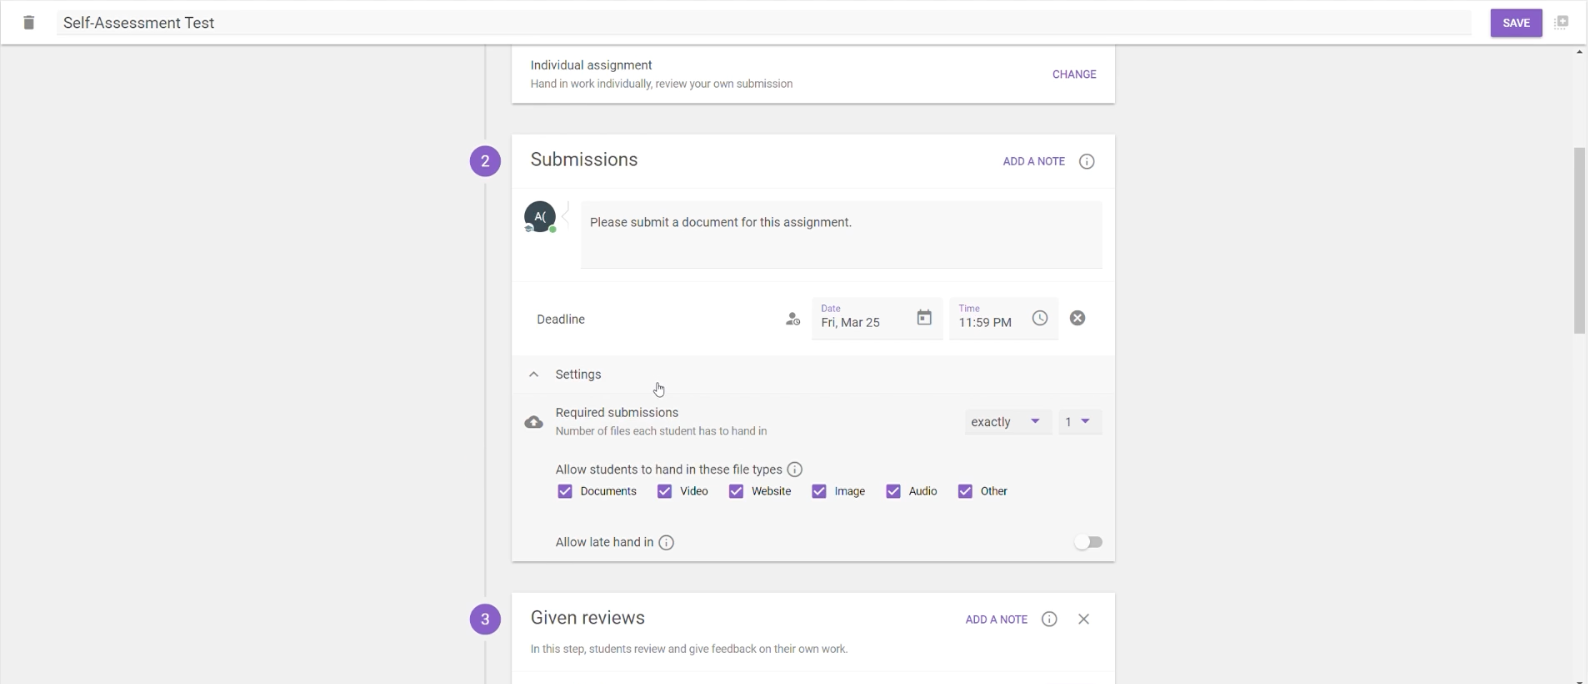The height and width of the screenshot is (684, 1588).
Task: Open the number of files dropdown
Action: click(x=1078, y=422)
